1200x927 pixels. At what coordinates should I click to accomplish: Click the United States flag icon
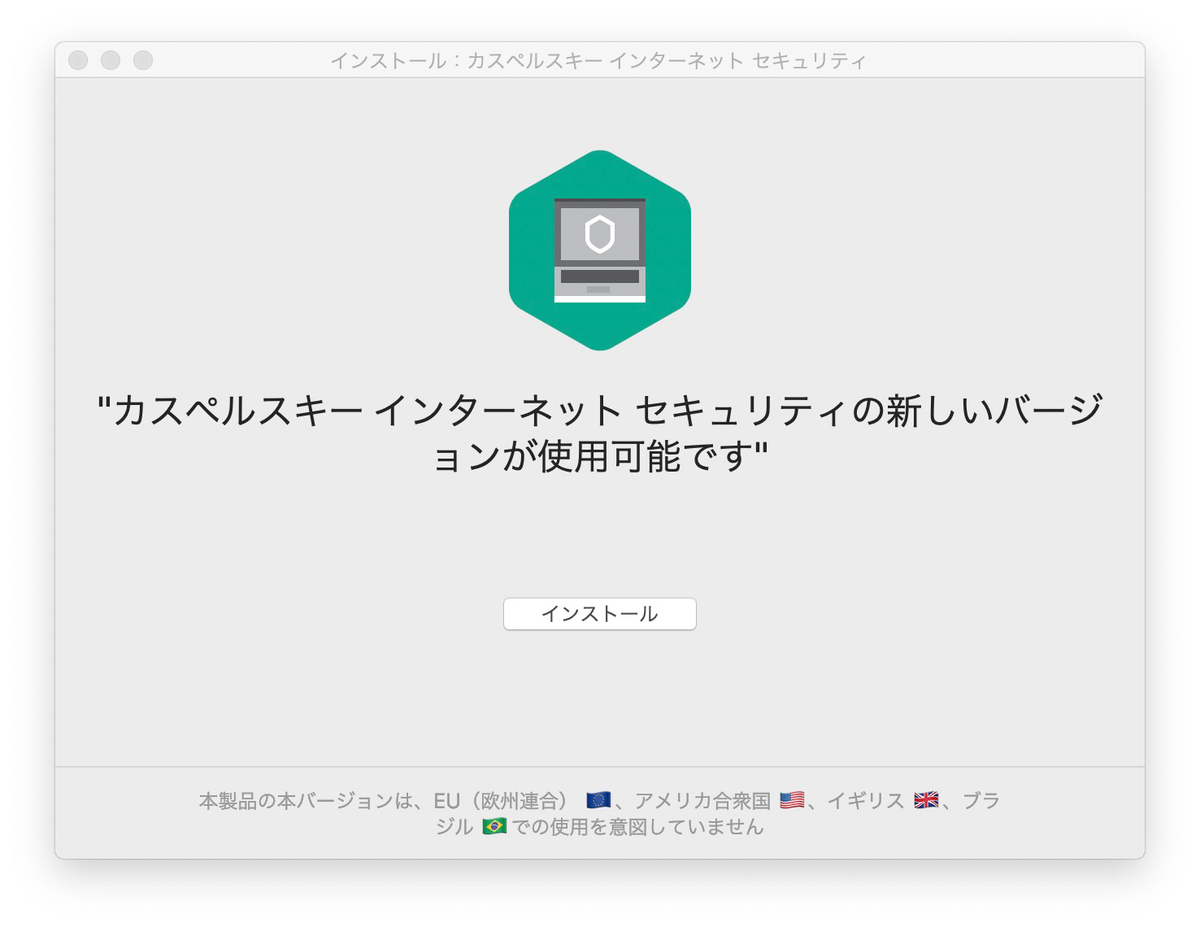[792, 800]
